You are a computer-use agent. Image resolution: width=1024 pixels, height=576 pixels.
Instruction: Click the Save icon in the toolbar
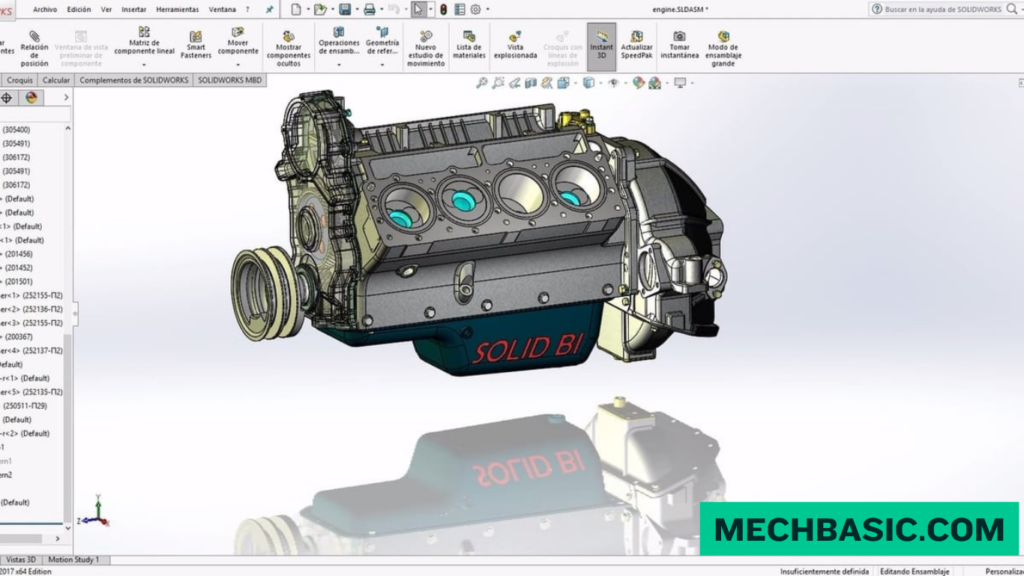point(345,9)
